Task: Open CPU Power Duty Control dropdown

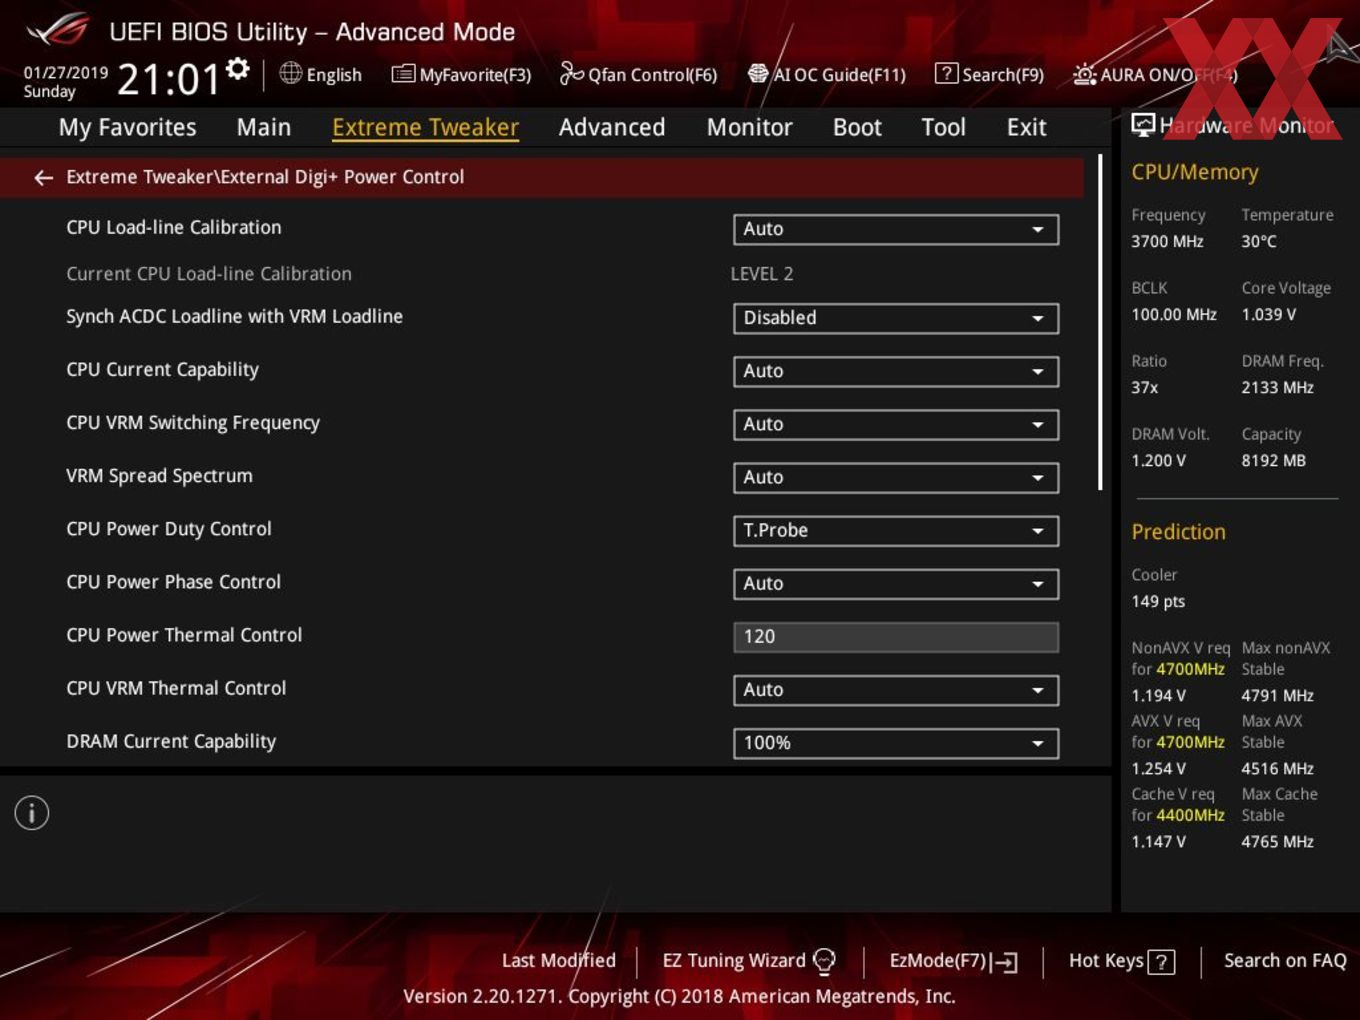Action: click(896, 530)
